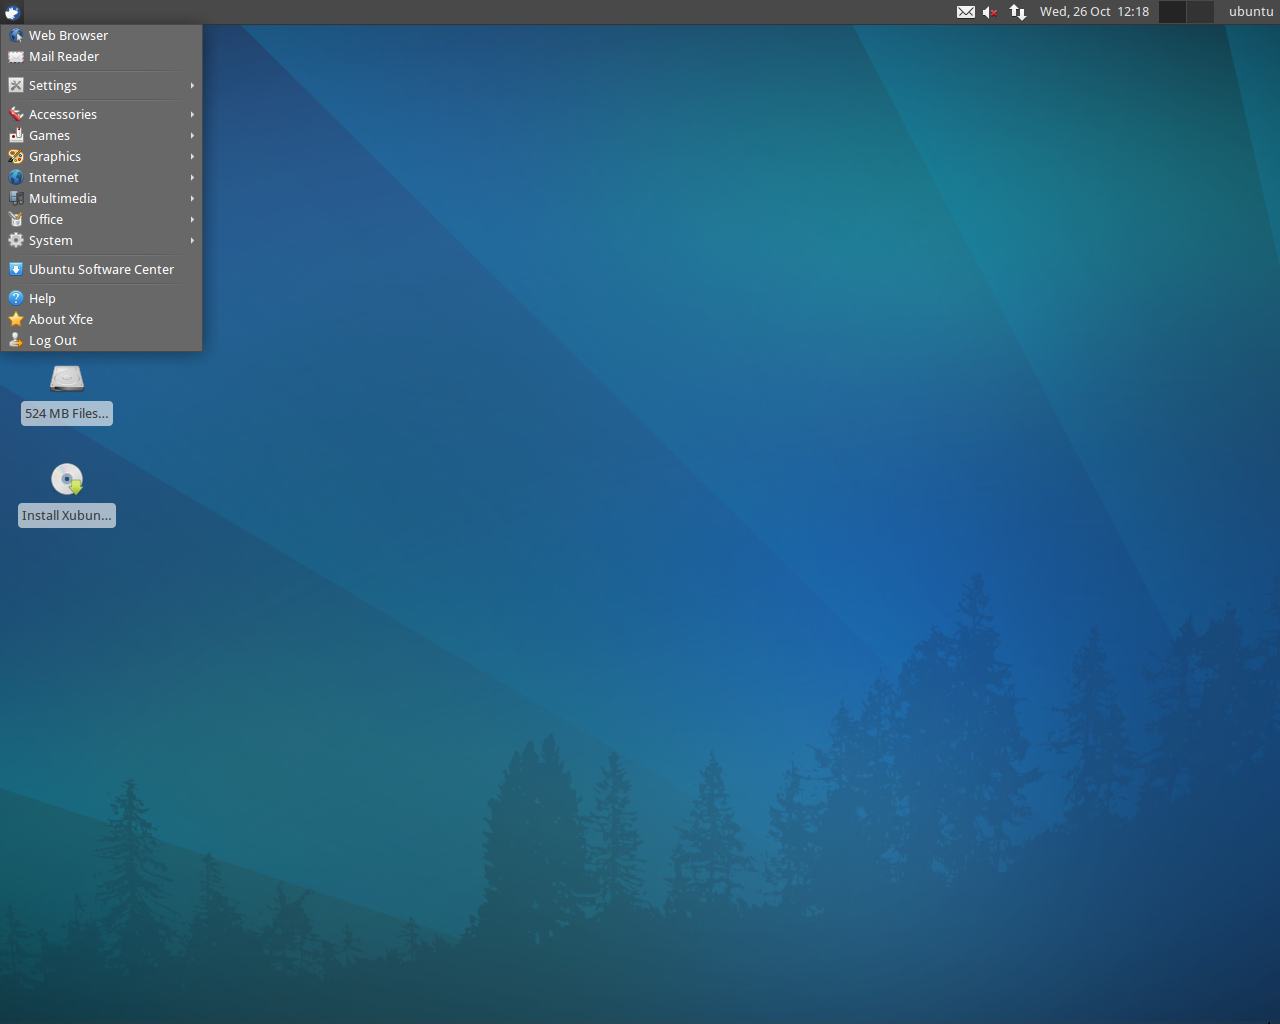Screen dimensions: 1280x1024
Task: Click the muted volume icon in the panel
Action: pos(990,12)
